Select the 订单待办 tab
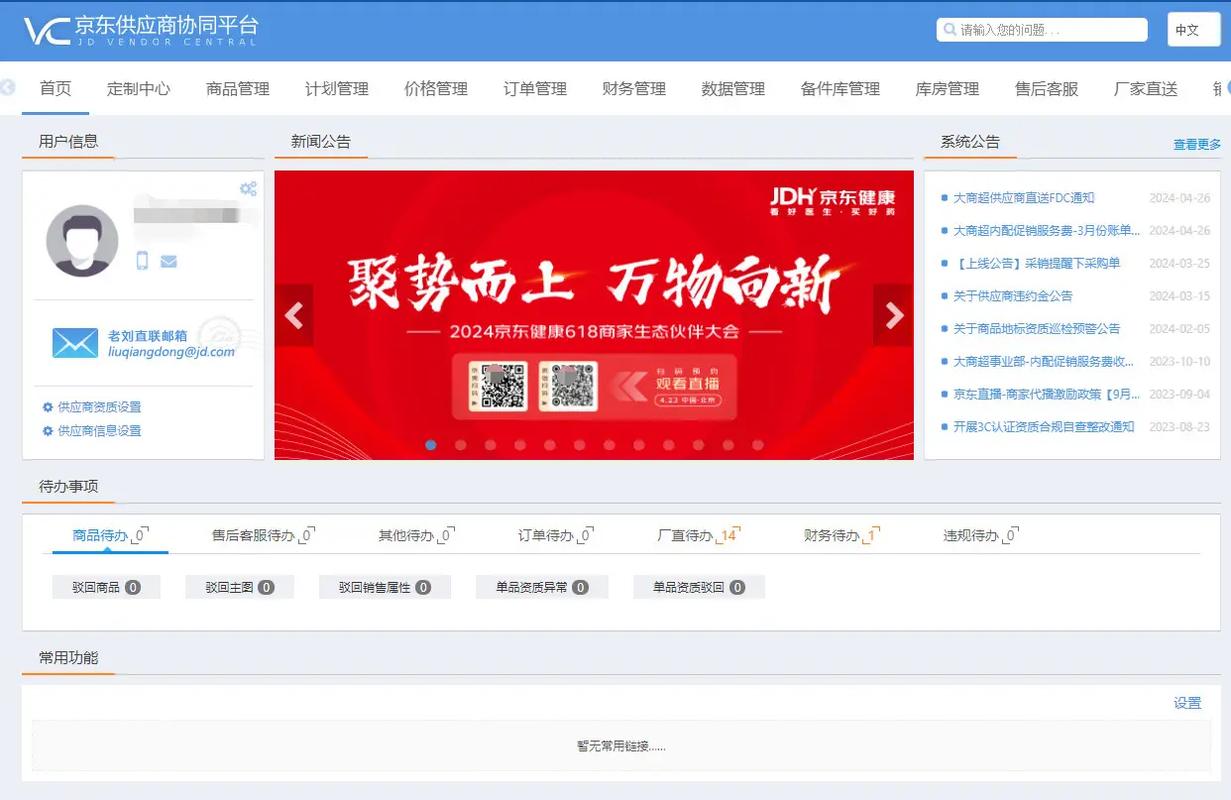 point(556,536)
